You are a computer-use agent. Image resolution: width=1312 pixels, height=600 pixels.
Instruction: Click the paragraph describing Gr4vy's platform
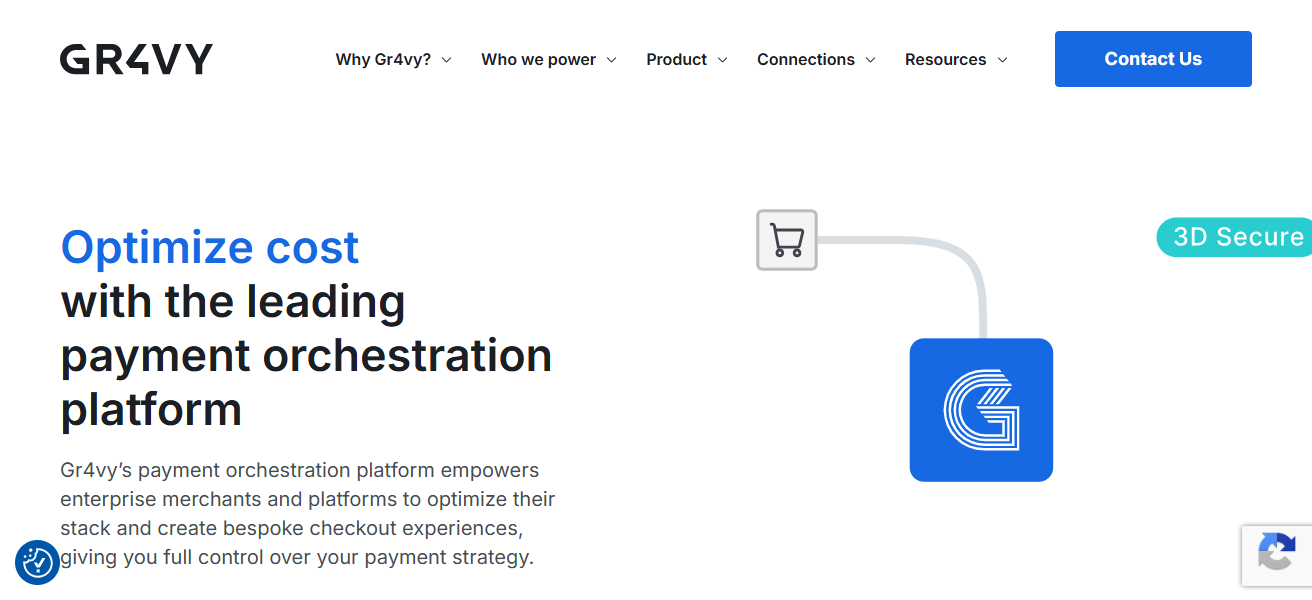pyautogui.click(x=307, y=513)
